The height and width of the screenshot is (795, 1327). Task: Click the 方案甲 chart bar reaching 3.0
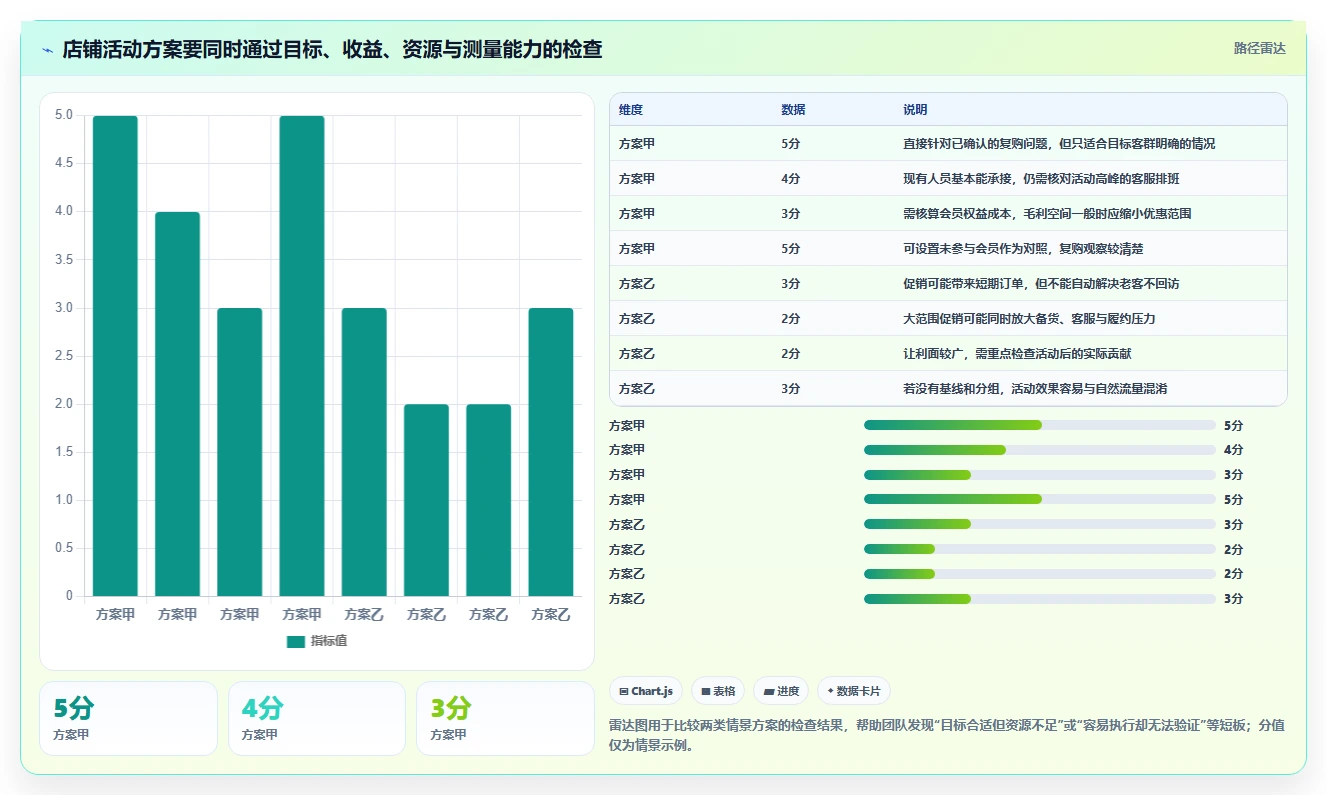point(240,452)
